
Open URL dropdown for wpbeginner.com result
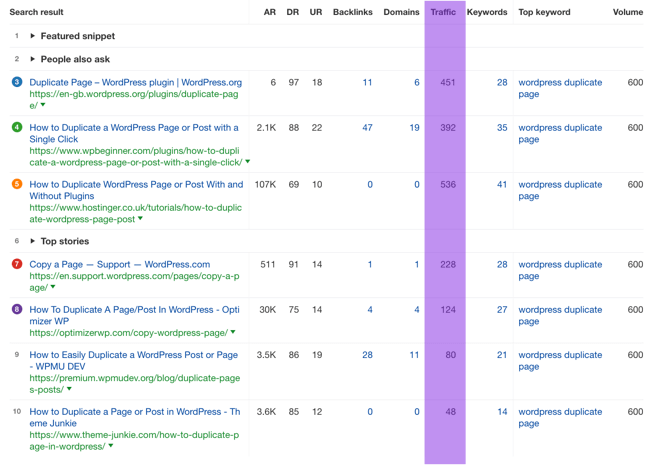click(x=248, y=162)
